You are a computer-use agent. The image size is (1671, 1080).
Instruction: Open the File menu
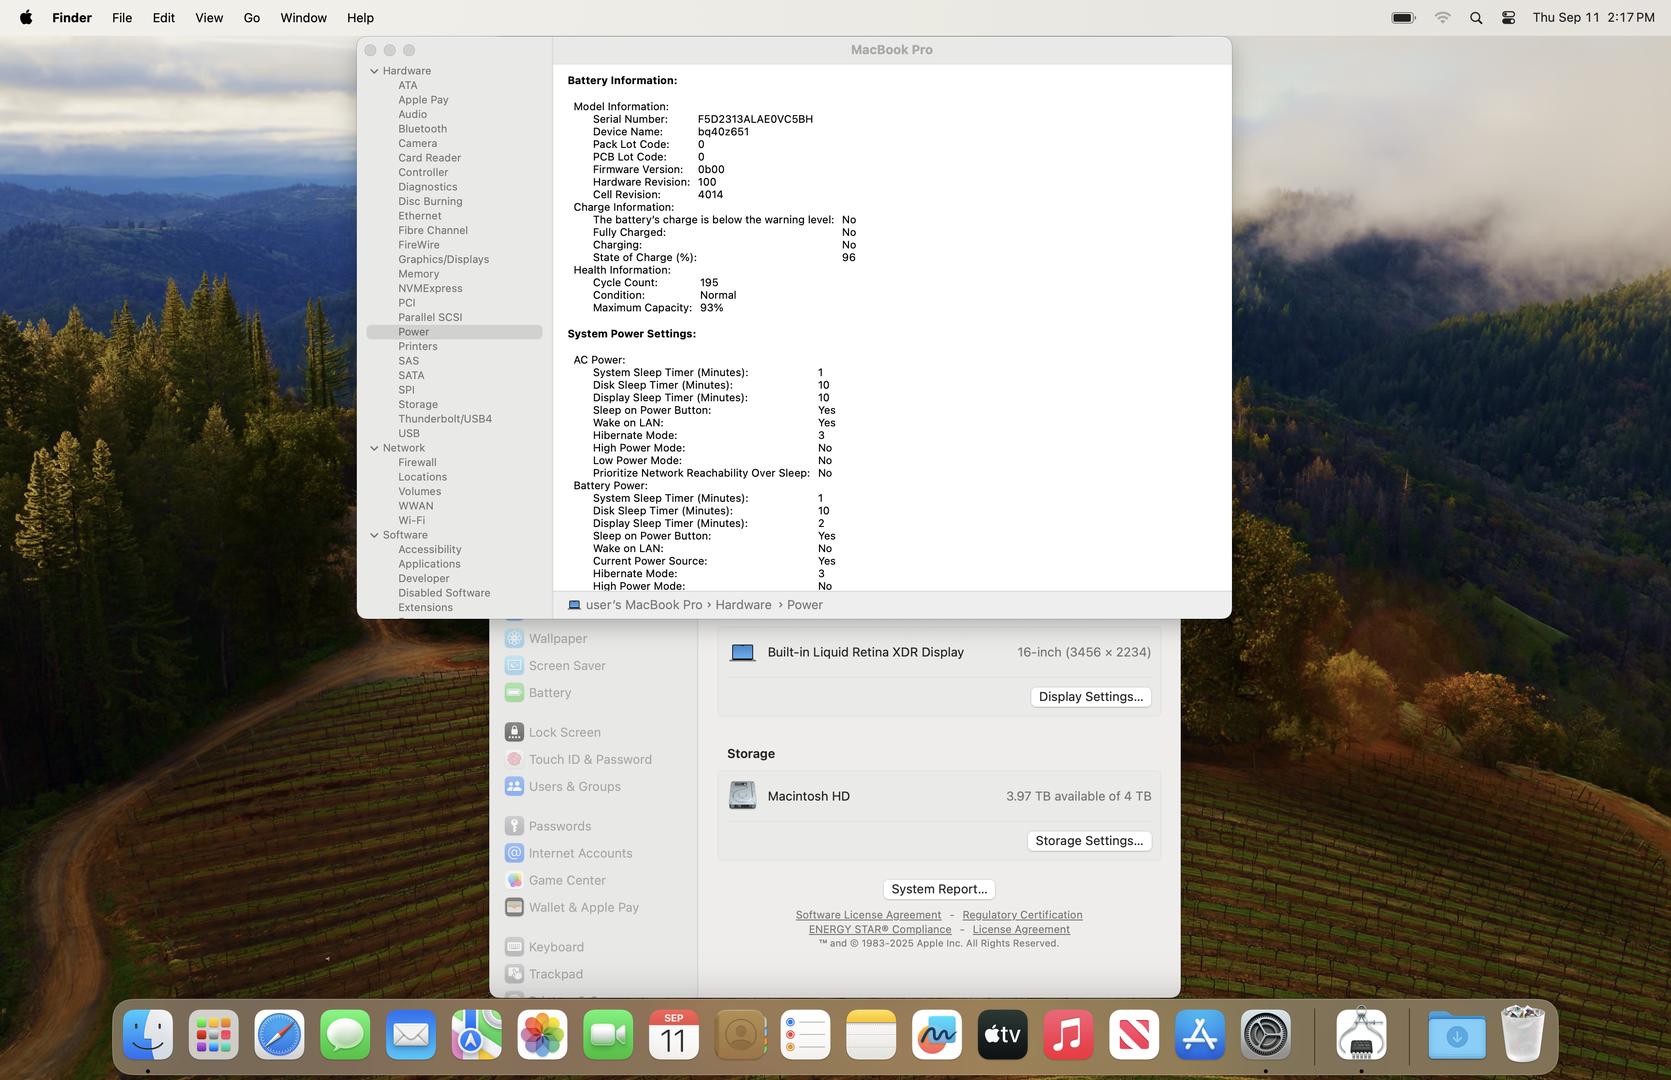tap(122, 17)
